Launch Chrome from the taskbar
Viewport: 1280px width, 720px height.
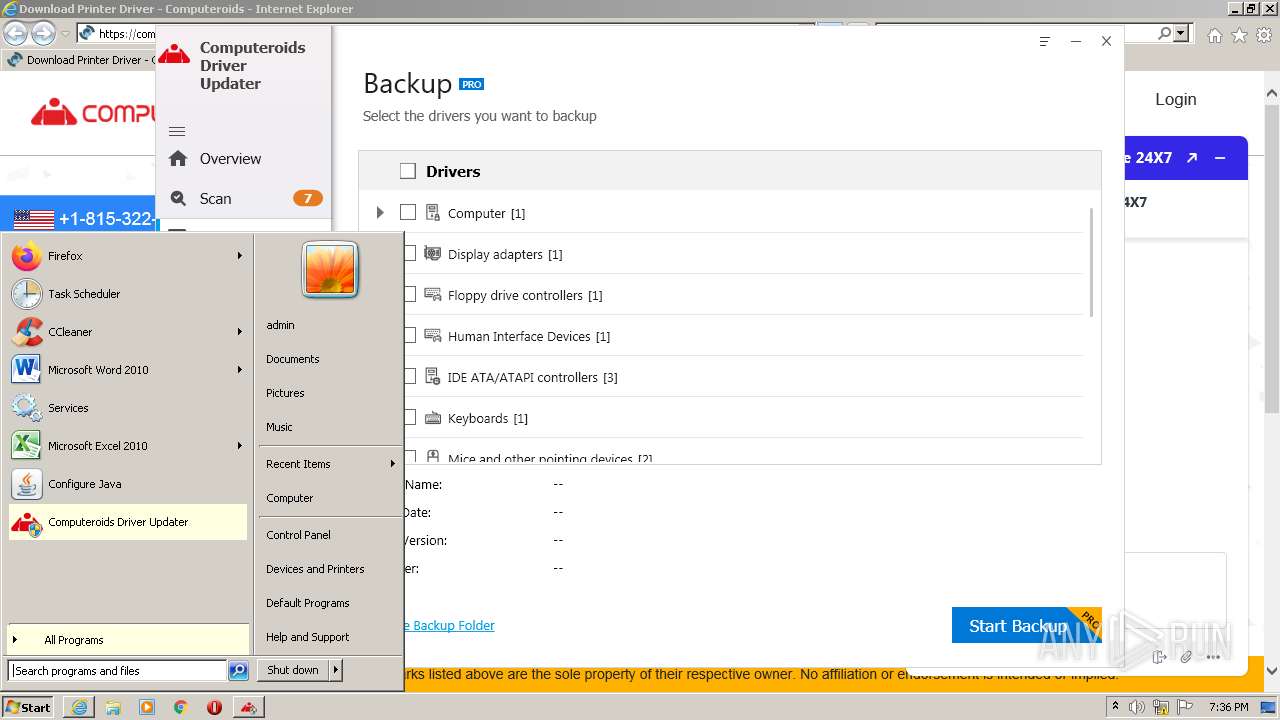click(181, 707)
